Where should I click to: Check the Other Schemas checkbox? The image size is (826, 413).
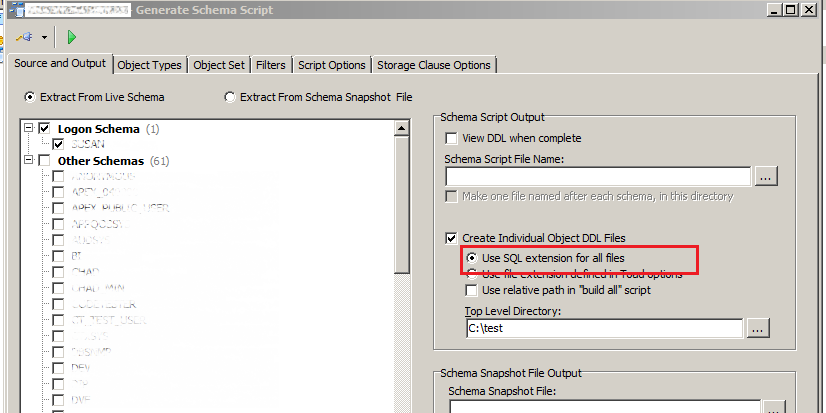[43, 161]
